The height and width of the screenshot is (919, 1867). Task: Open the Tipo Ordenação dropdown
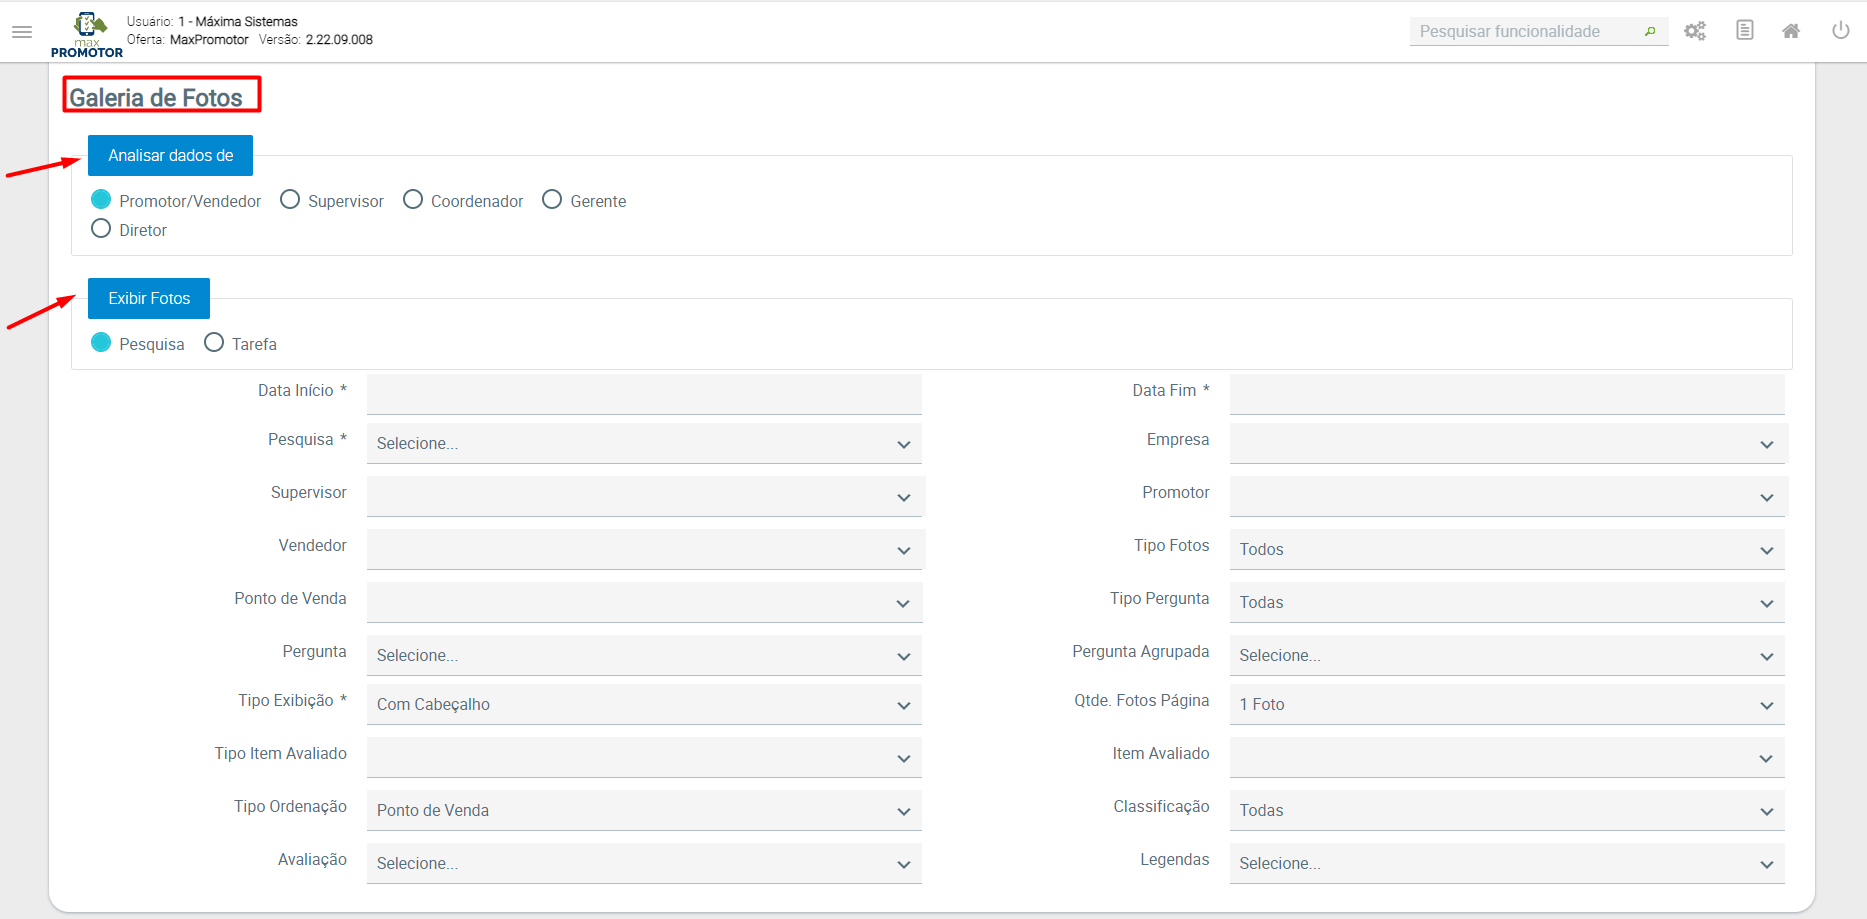(643, 810)
